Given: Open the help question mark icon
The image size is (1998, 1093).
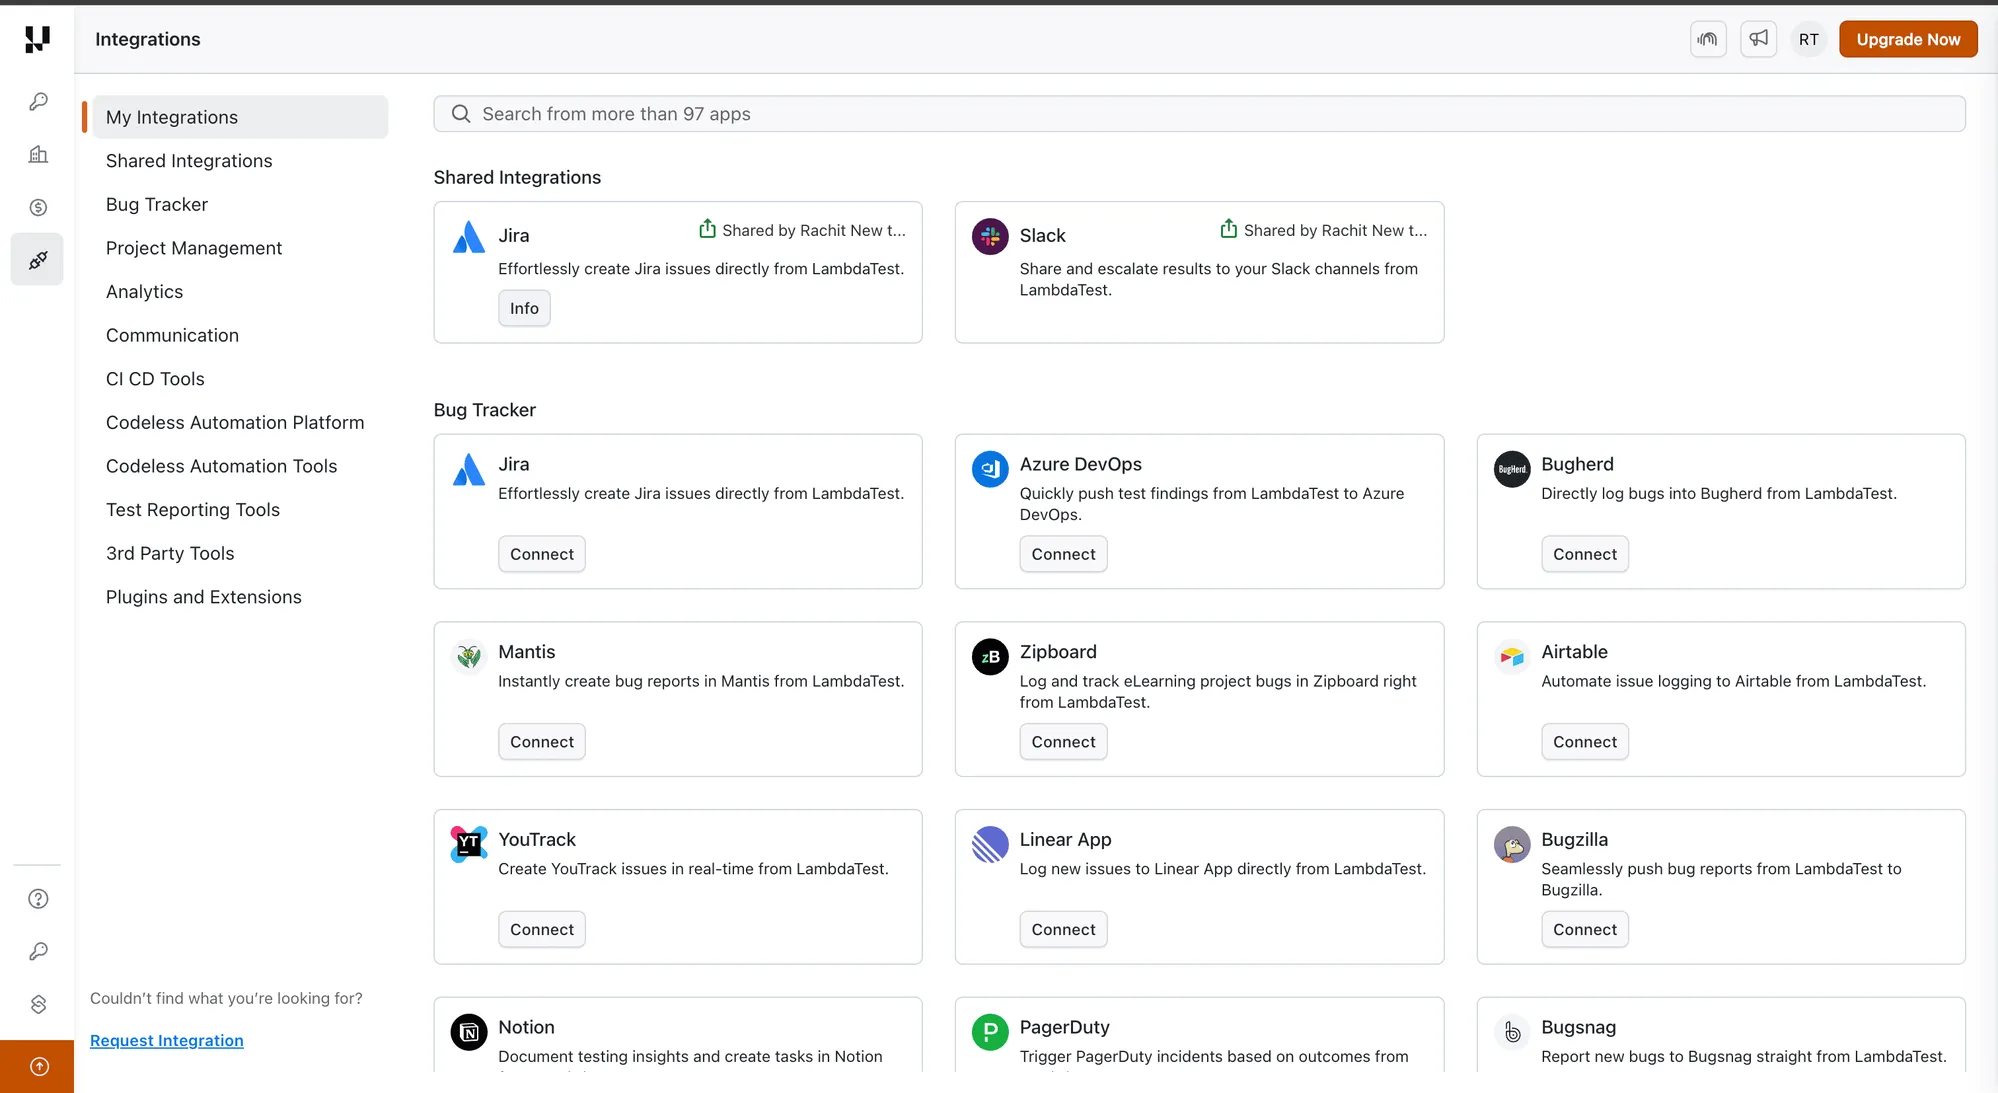Looking at the screenshot, I should click(38, 899).
